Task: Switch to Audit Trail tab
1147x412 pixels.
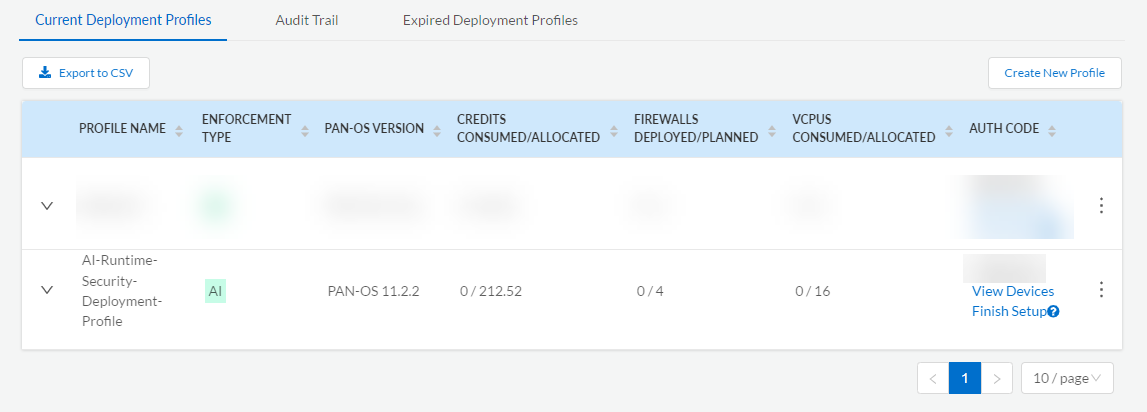Action: [307, 20]
